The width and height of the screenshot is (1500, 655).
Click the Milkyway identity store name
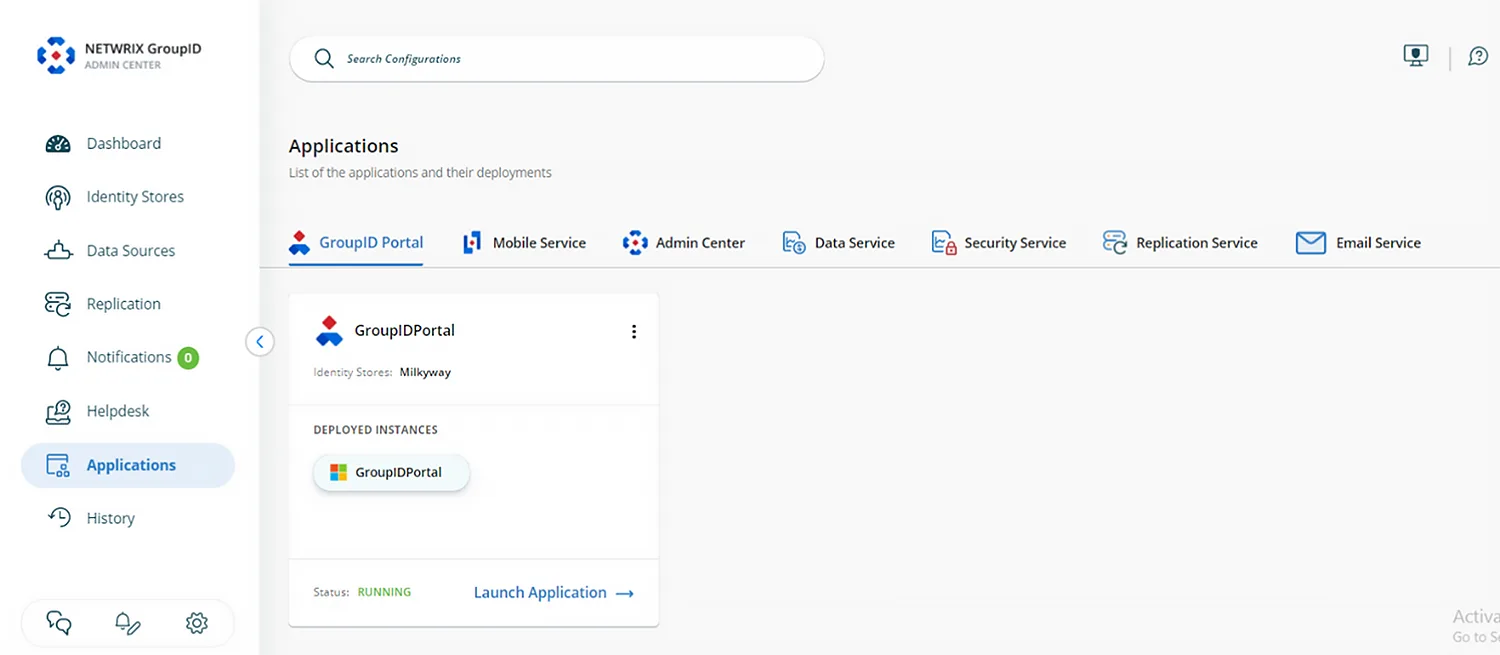click(x=425, y=373)
